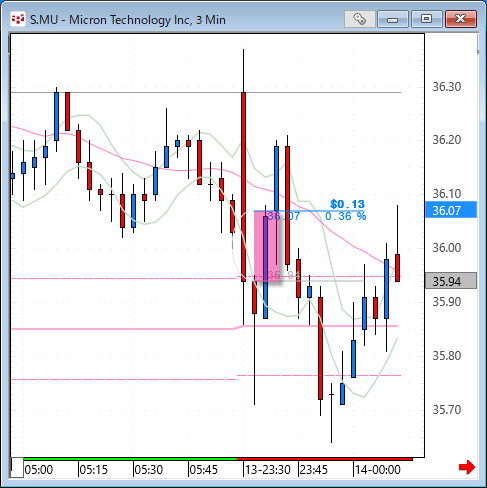Click the 23:45 time axis label

point(314,470)
